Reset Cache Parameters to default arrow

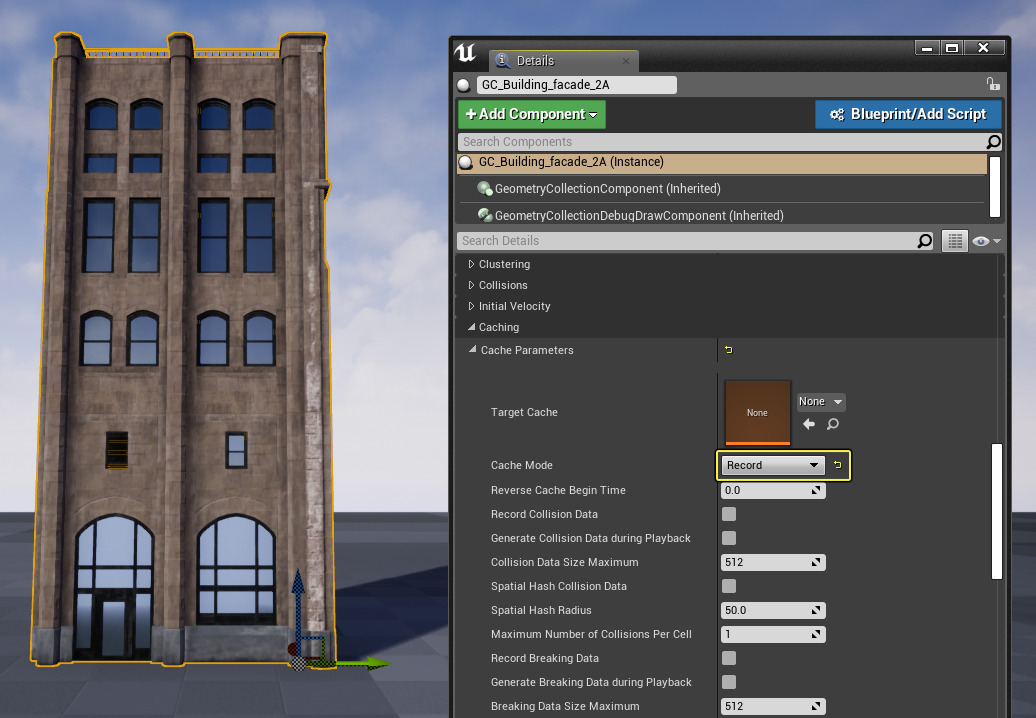pyautogui.click(x=728, y=350)
